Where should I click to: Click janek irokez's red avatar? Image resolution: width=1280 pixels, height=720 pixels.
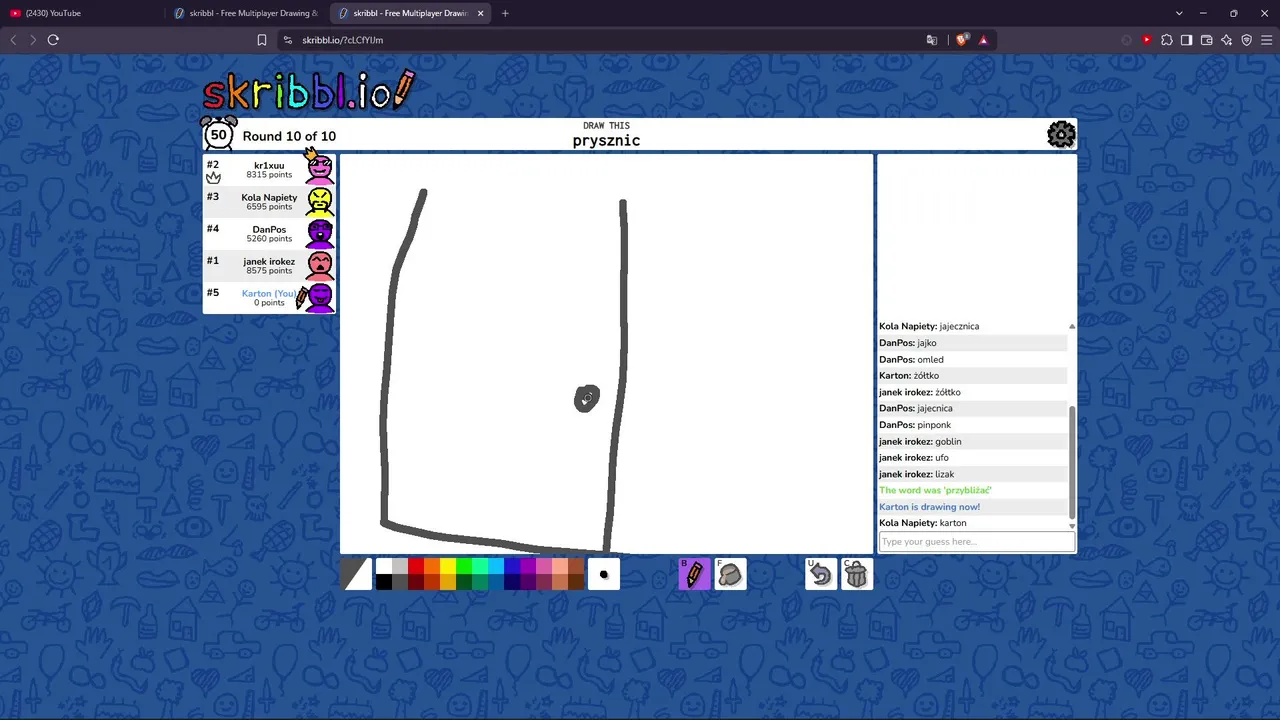[x=320, y=265]
